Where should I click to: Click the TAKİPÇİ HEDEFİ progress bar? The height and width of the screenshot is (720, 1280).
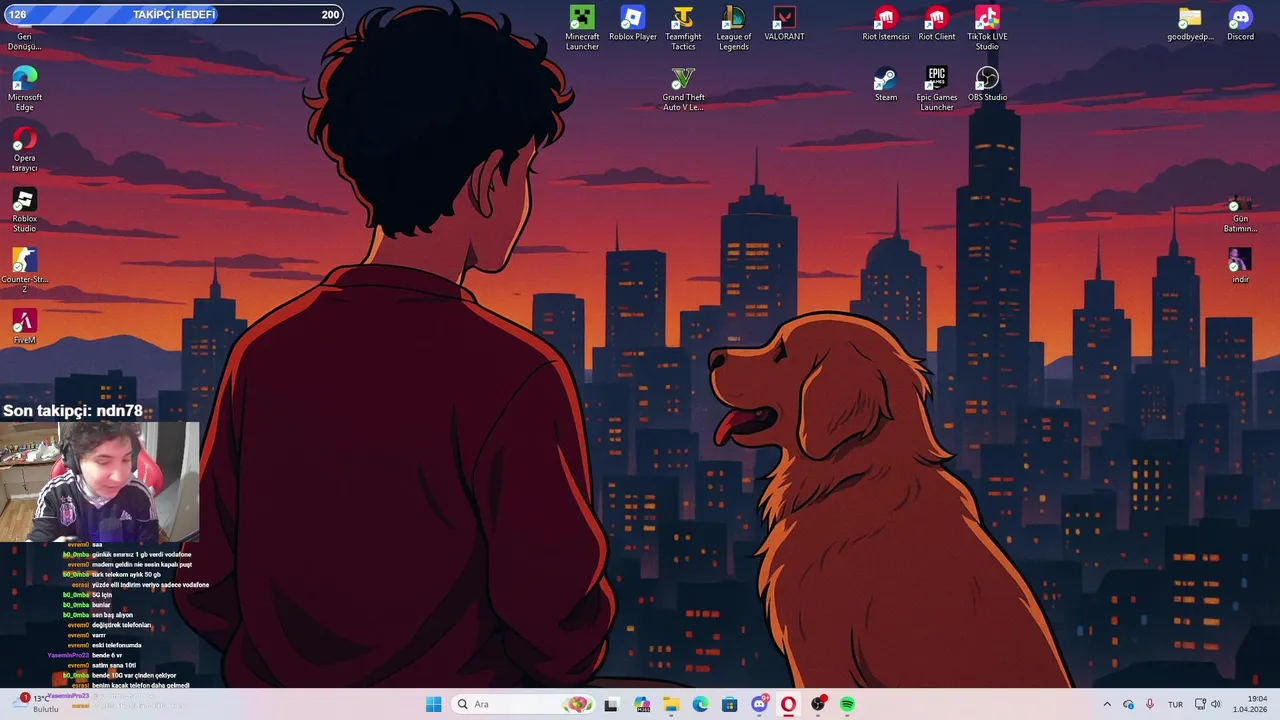[173, 14]
